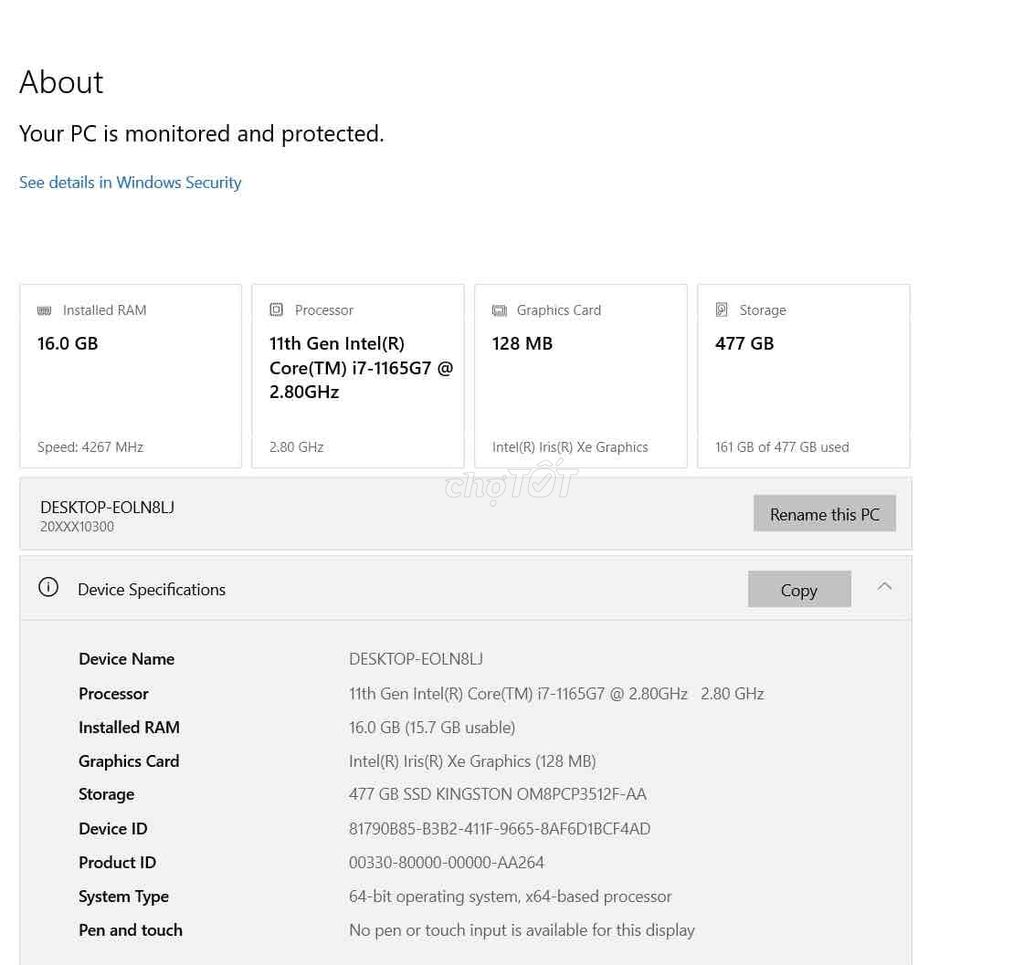Click the Graphics Card icon

point(500,311)
